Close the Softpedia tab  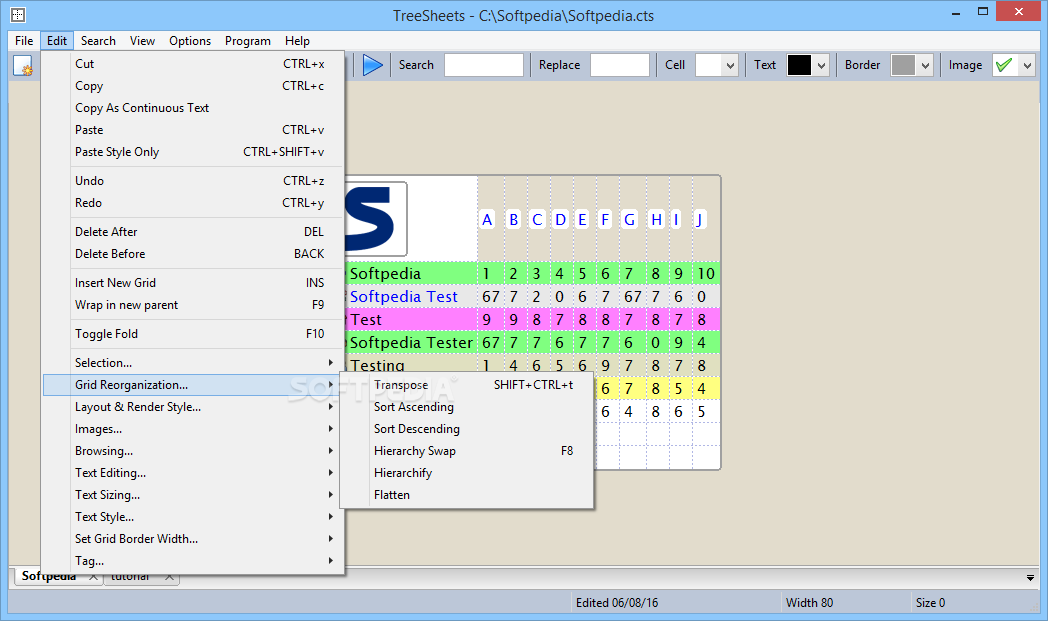pyautogui.click(x=94, y=577)
